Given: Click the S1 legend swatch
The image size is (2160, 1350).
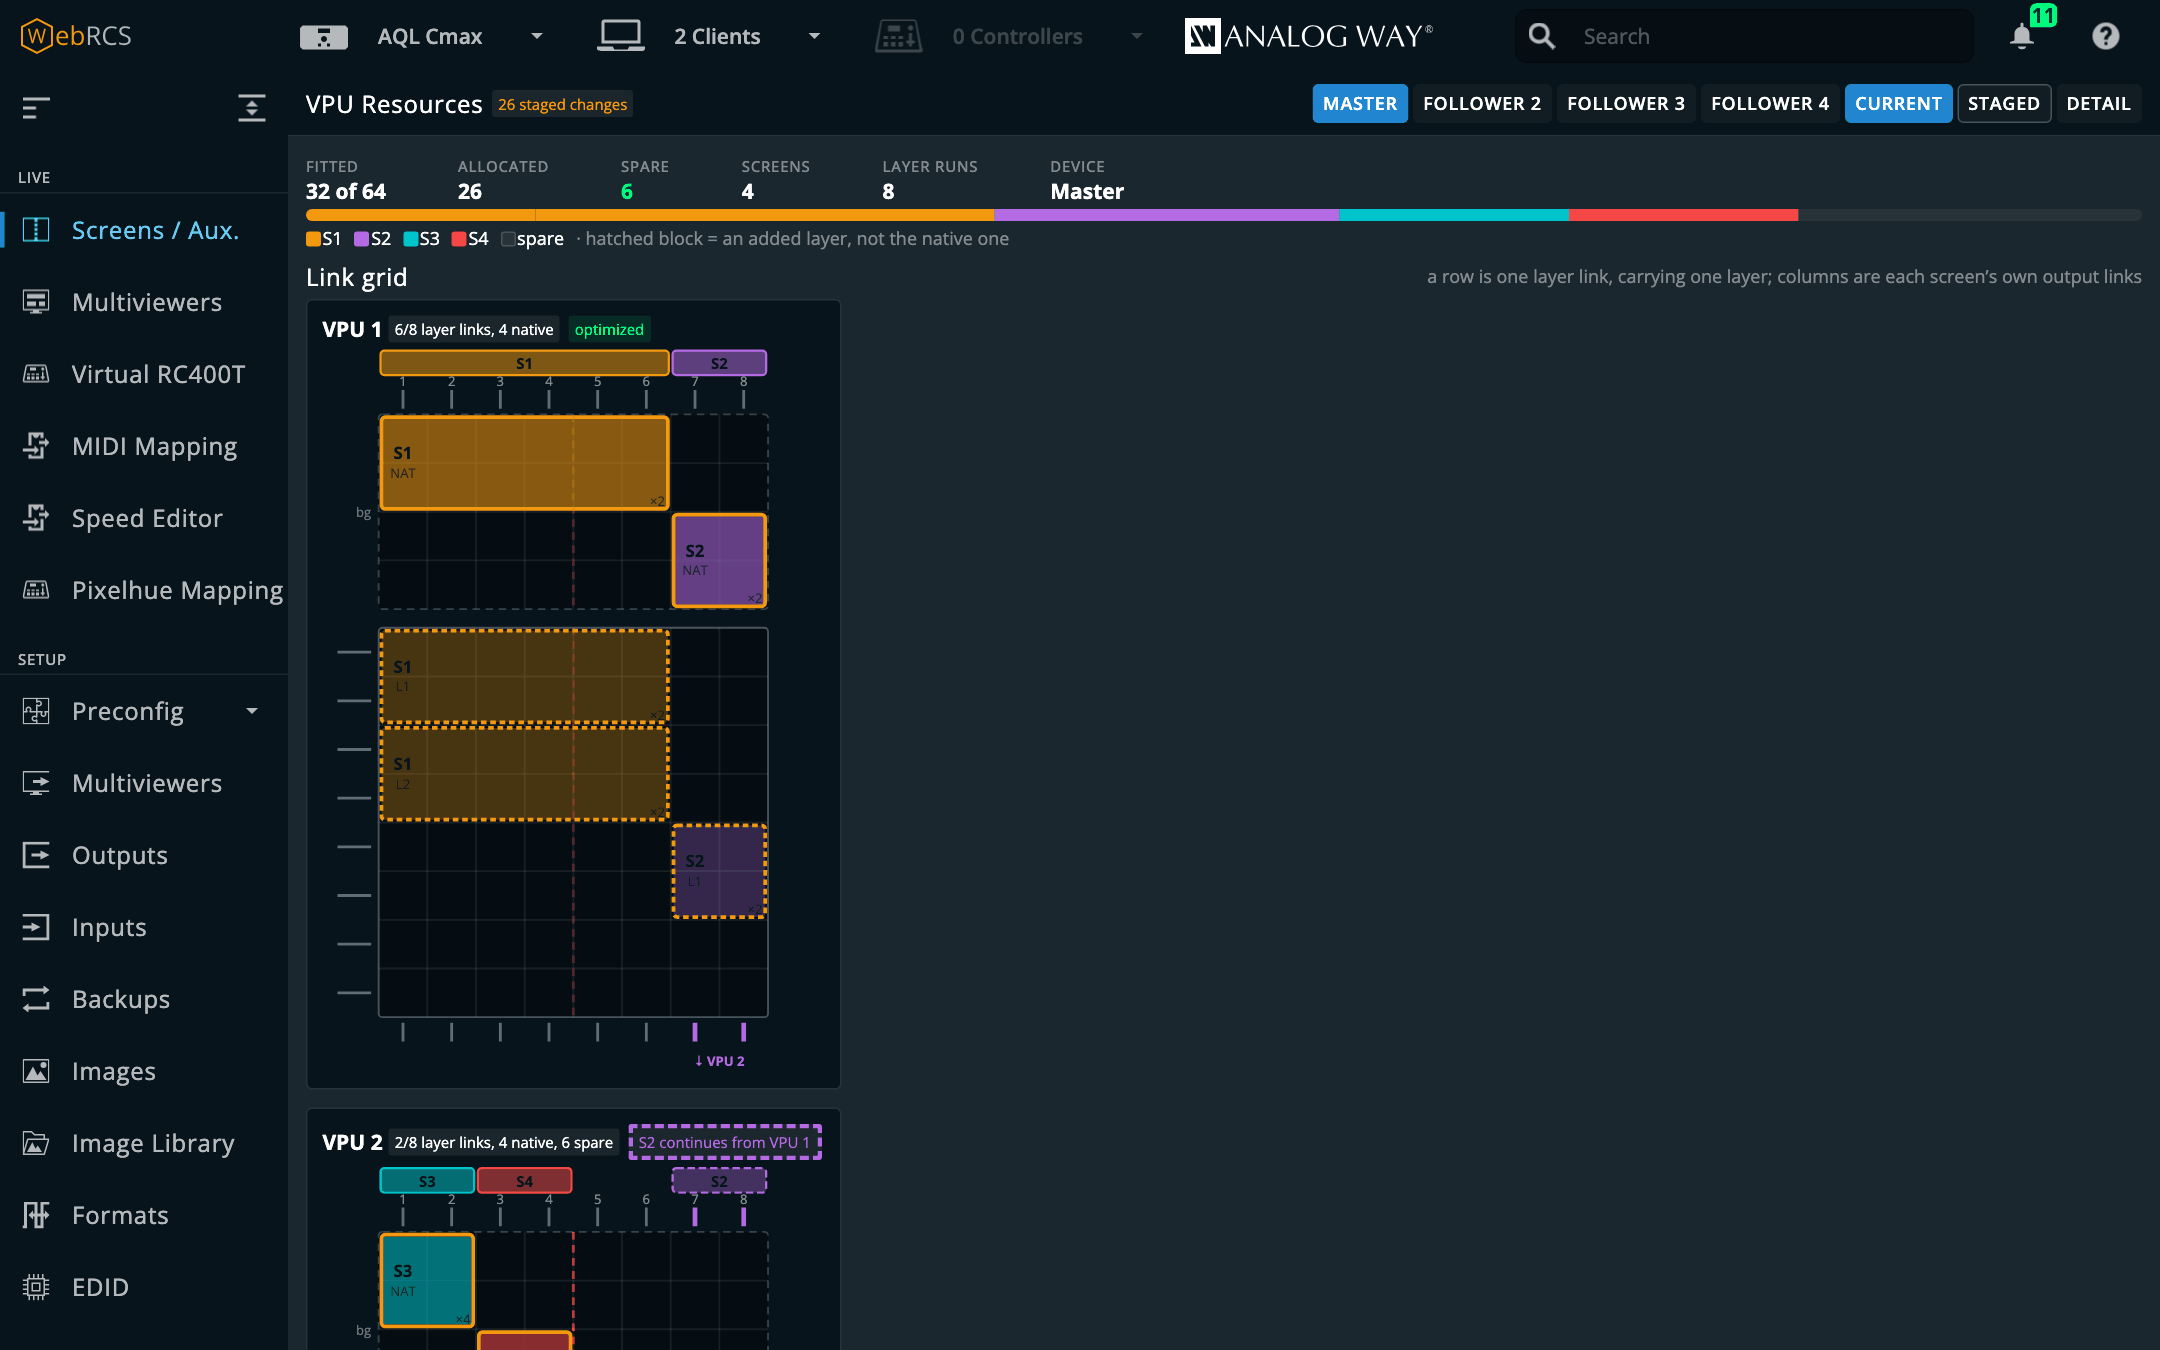Looking at the screenshot, I should (x=313, y=239).
